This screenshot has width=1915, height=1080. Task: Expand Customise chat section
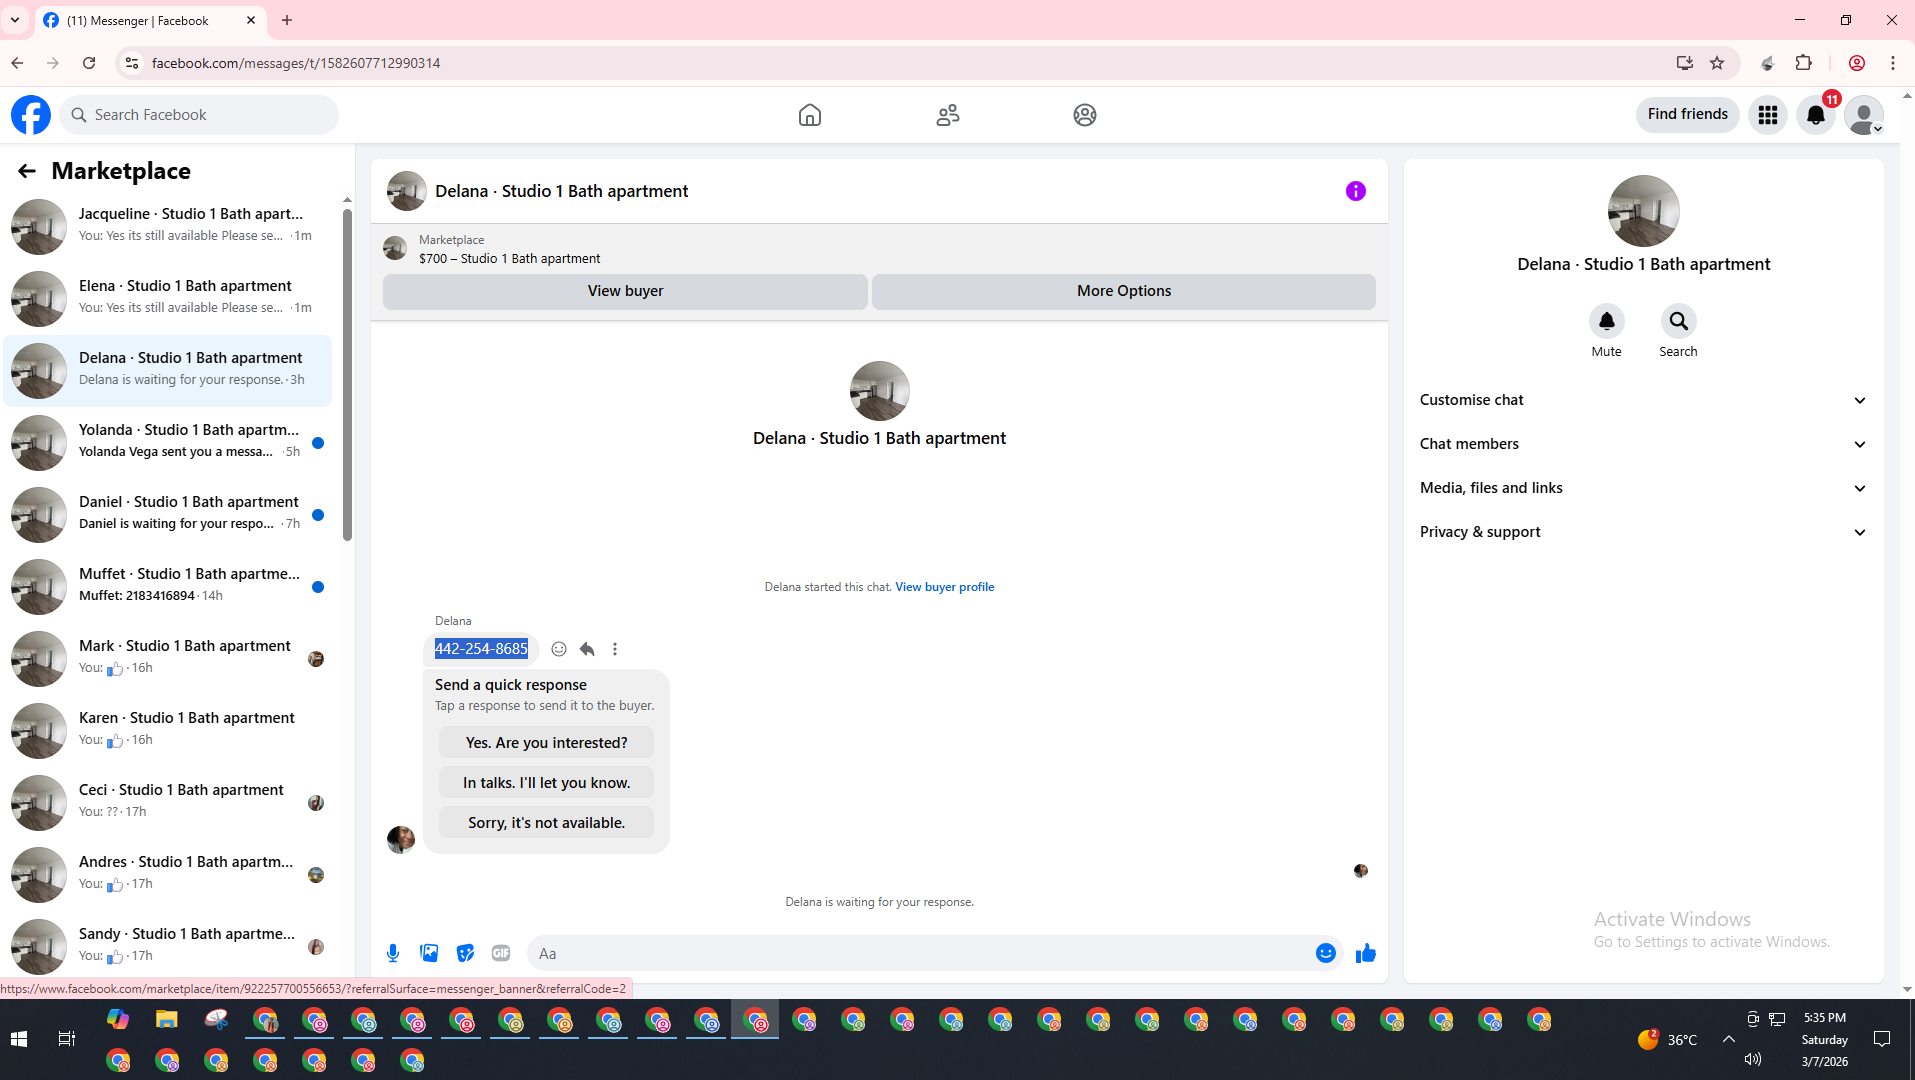(1643, 400)
